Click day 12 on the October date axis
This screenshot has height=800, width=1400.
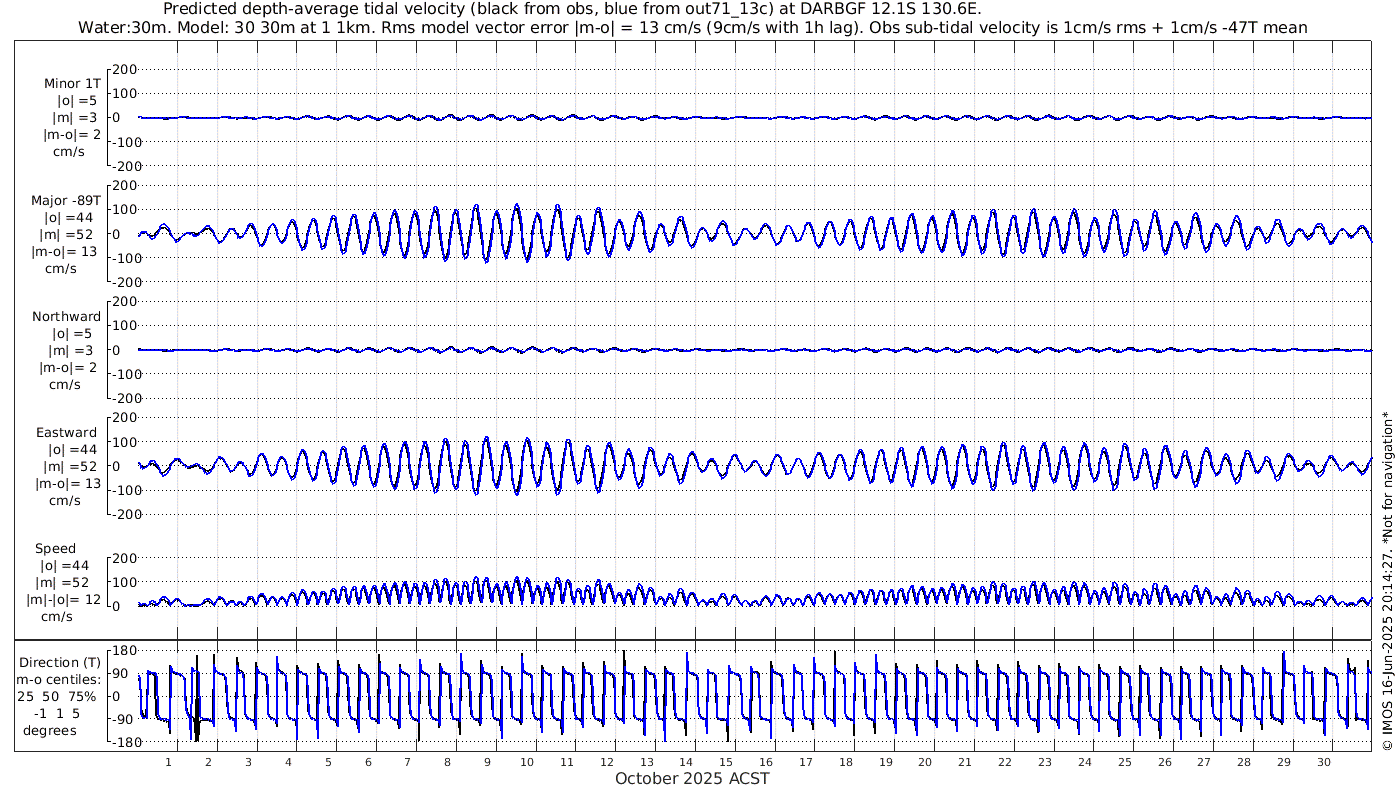point(607,762)
